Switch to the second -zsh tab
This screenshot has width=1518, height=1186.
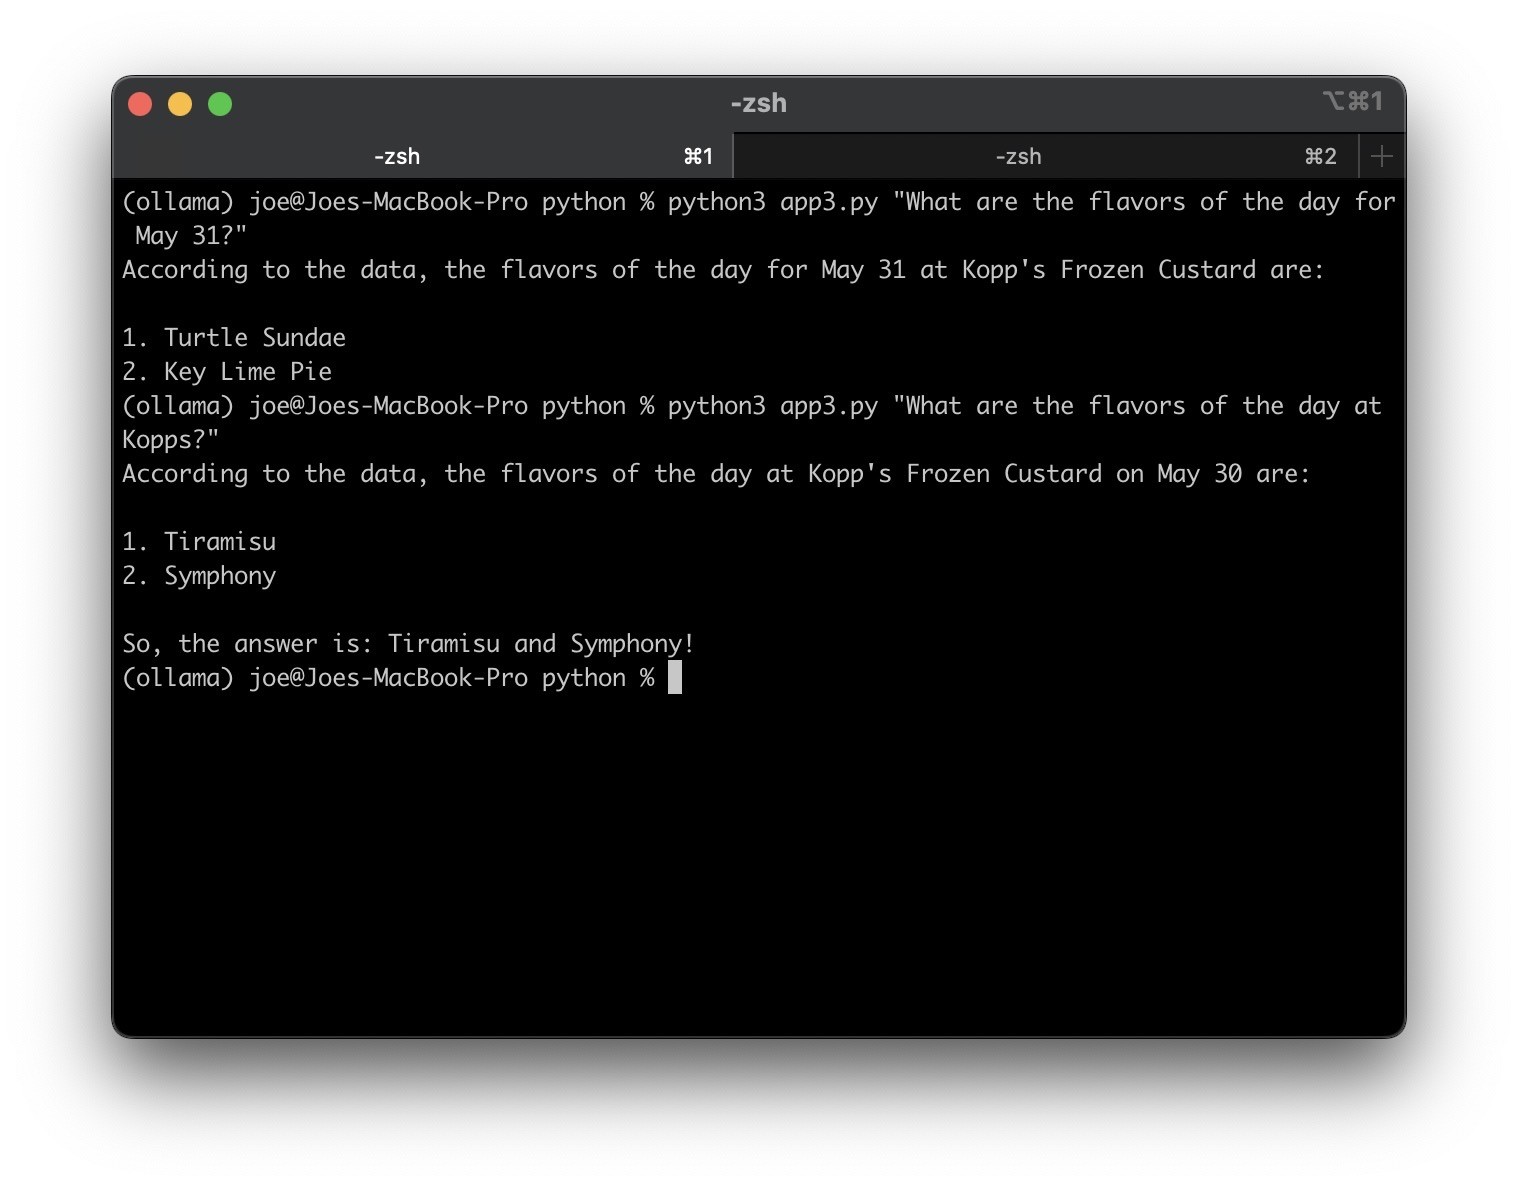[1046, 156]
